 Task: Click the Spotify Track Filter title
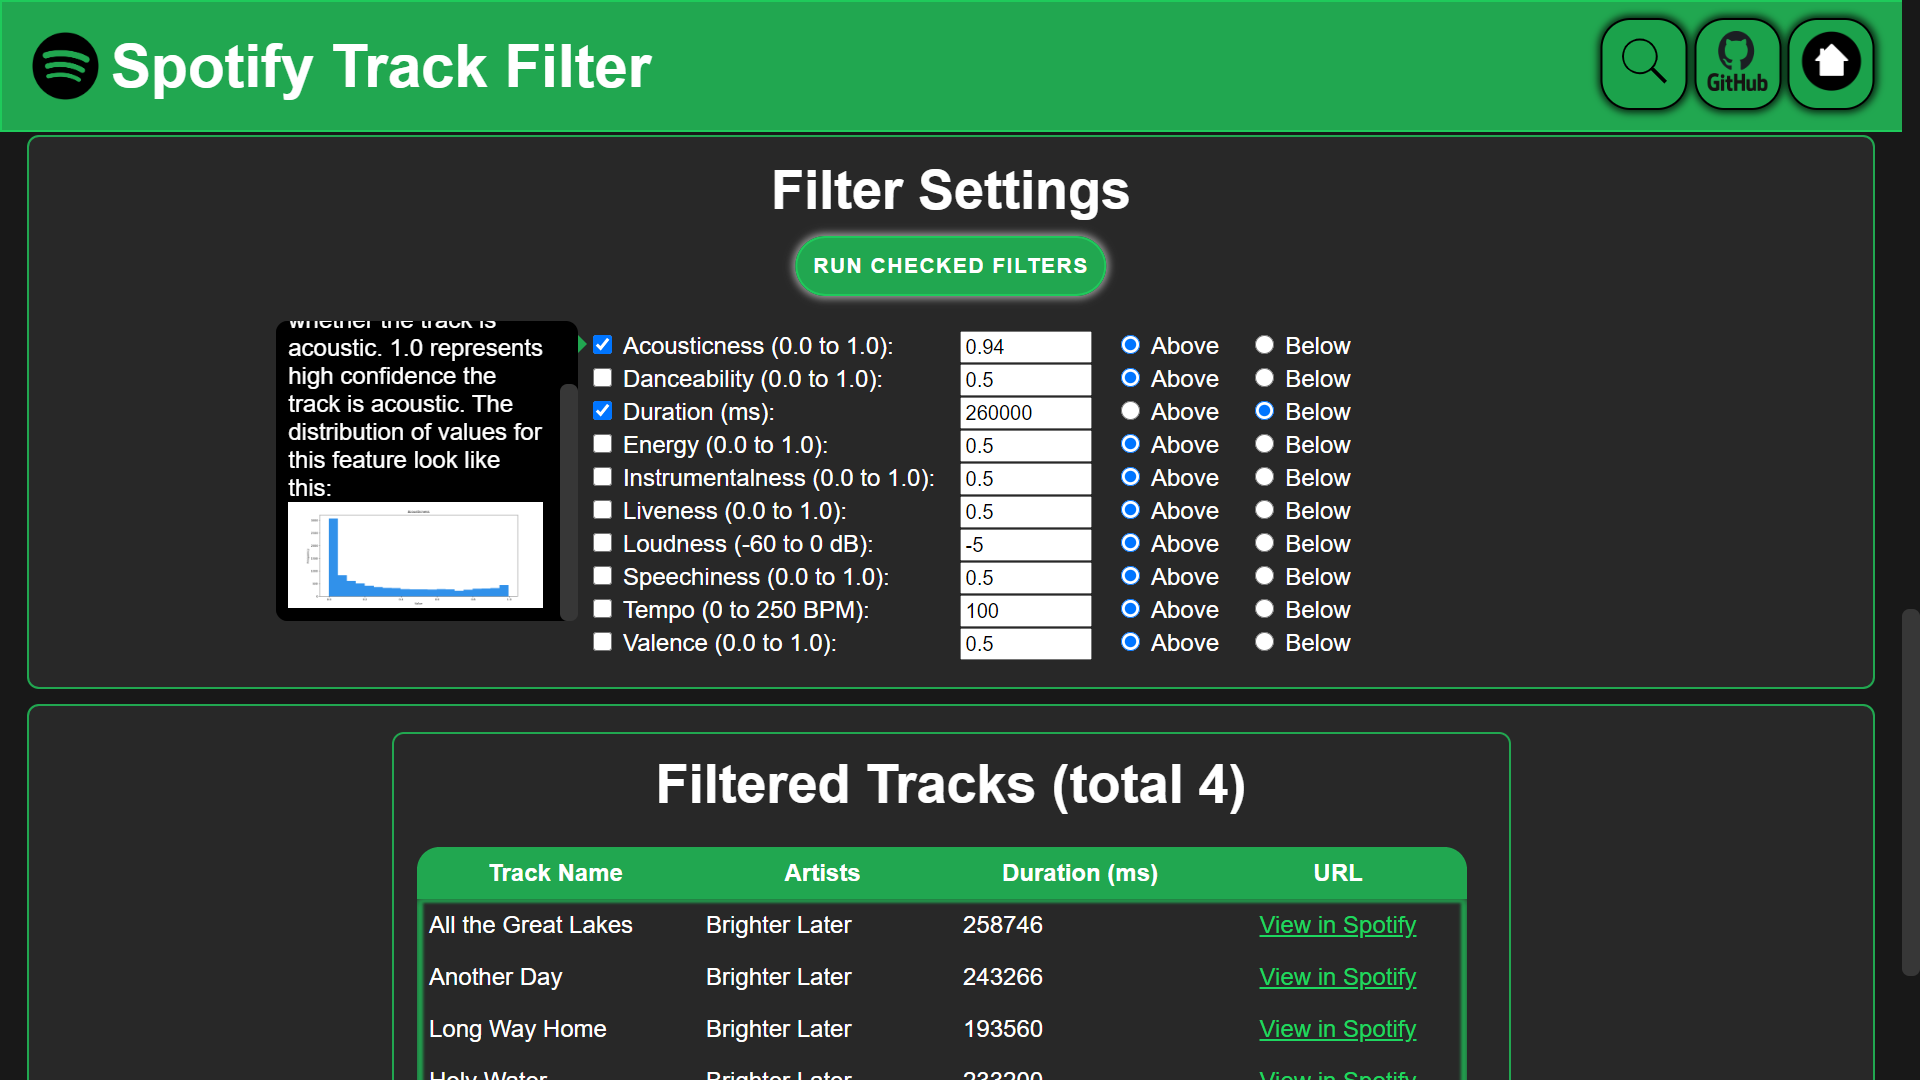pyautogui.click(x=381, y=67)
